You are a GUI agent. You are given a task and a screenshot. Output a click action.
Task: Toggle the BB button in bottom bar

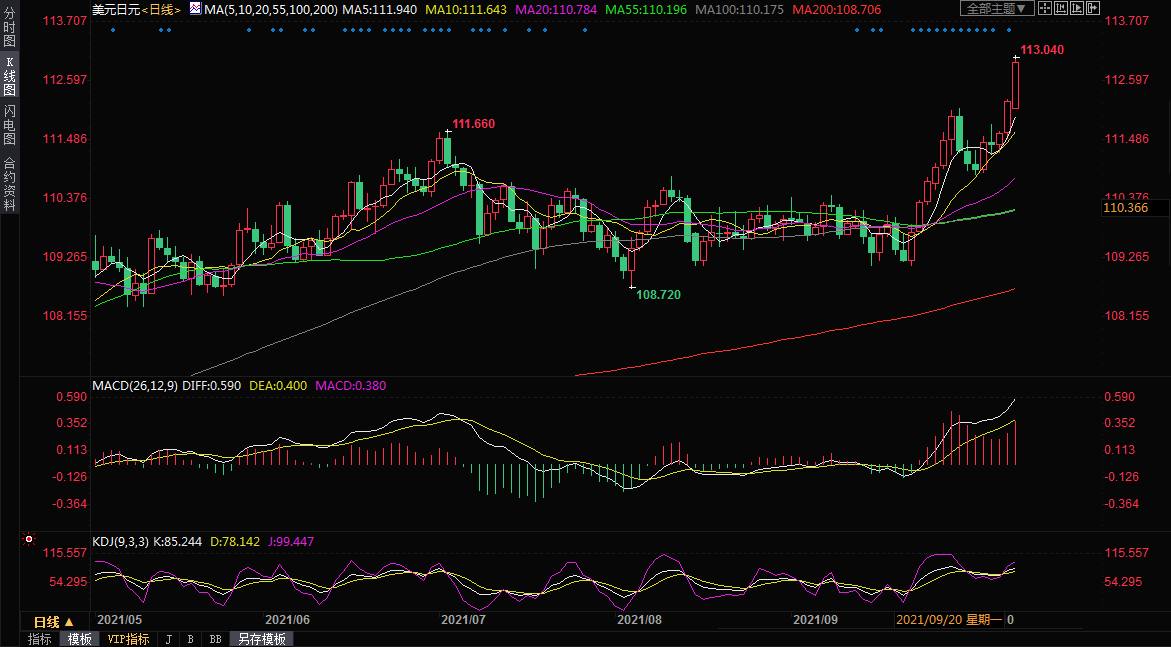pyautogui.click(x=215, y=639)
